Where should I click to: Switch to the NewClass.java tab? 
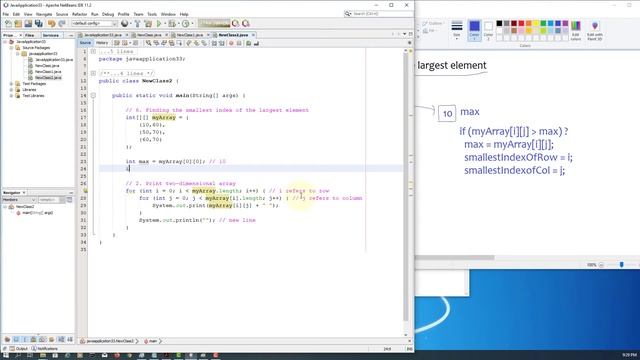coord(149,35)
